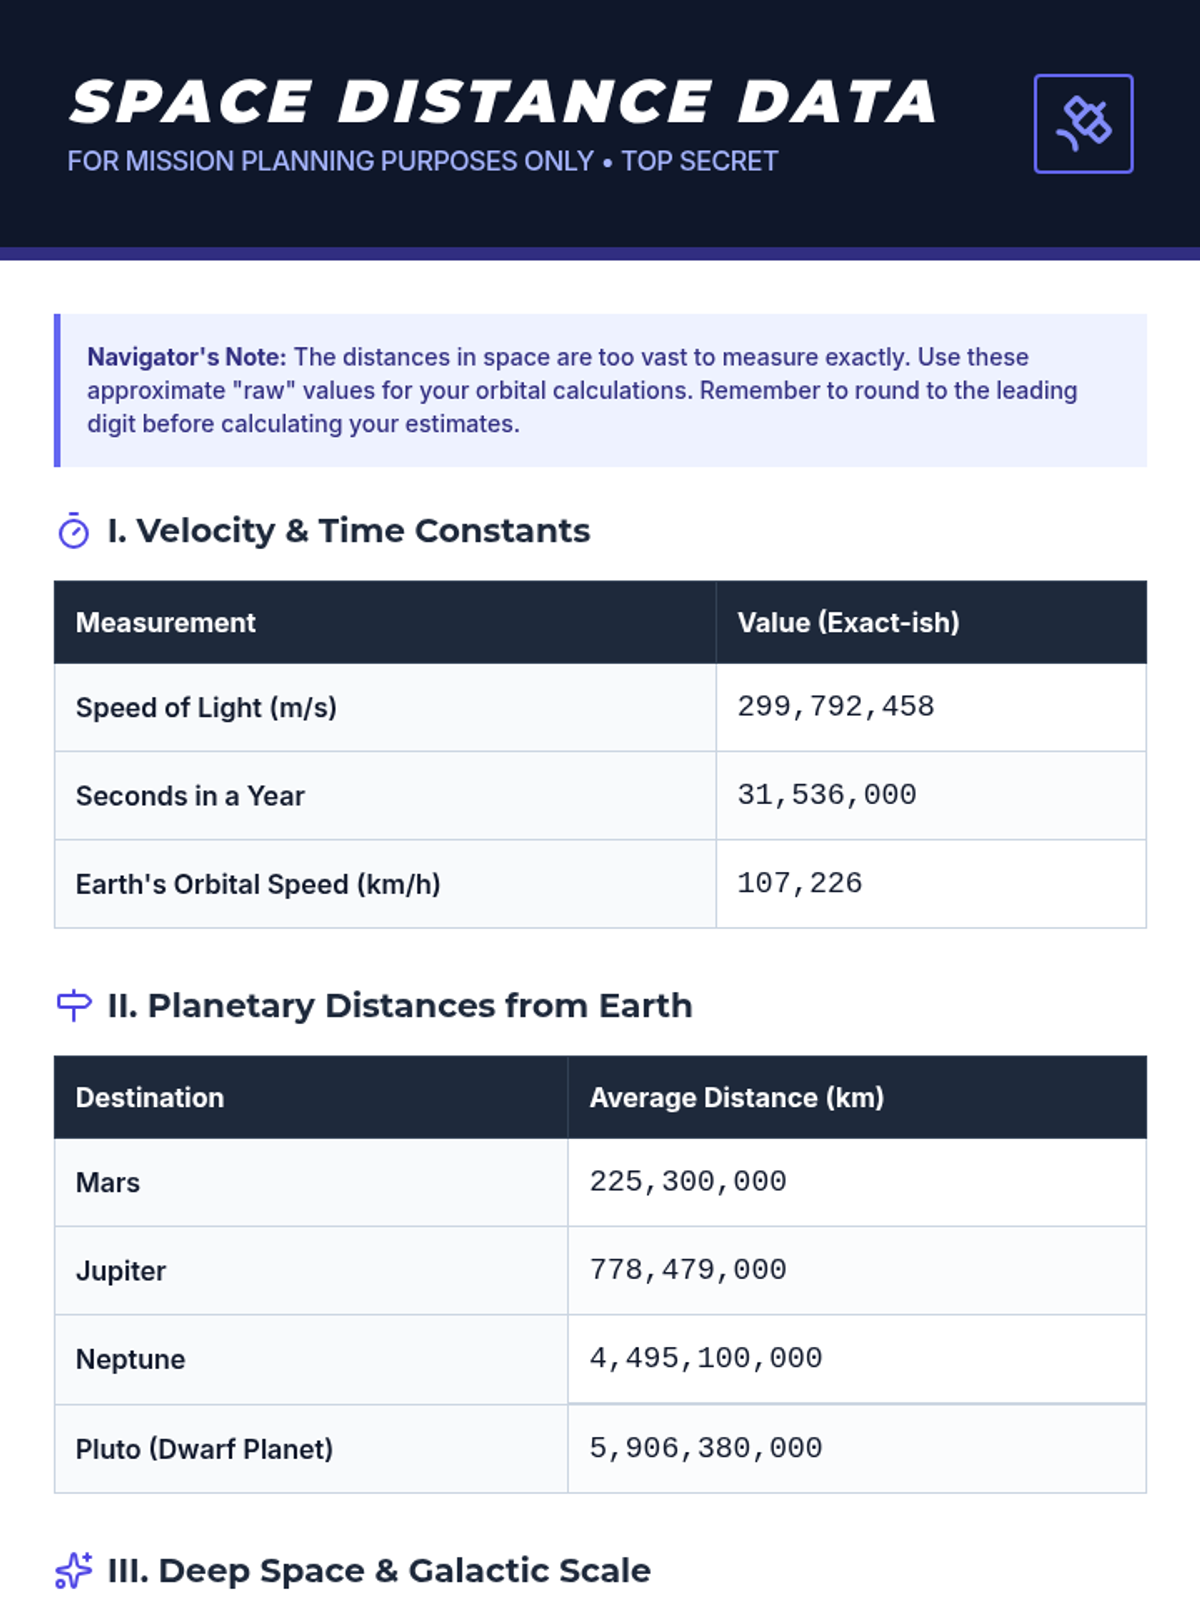Click the Pluto (Dwarf Planet) row label

tap(205, 1449)
